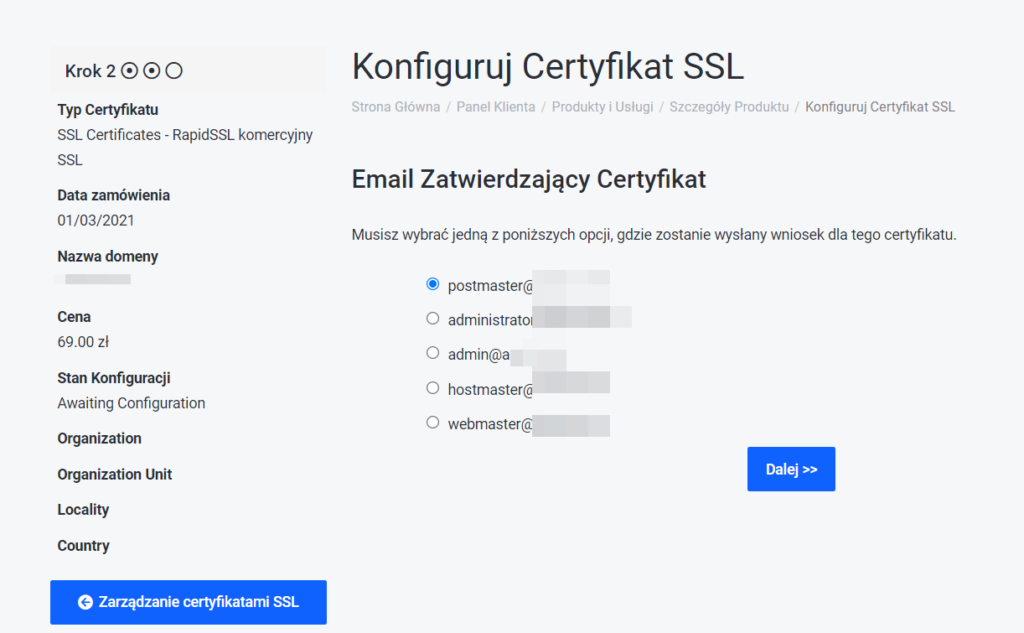The image size is (1024, 633).
Task: Open Zarządzanie certyfikatami SSL button
Action: click(x=188, y=602)
